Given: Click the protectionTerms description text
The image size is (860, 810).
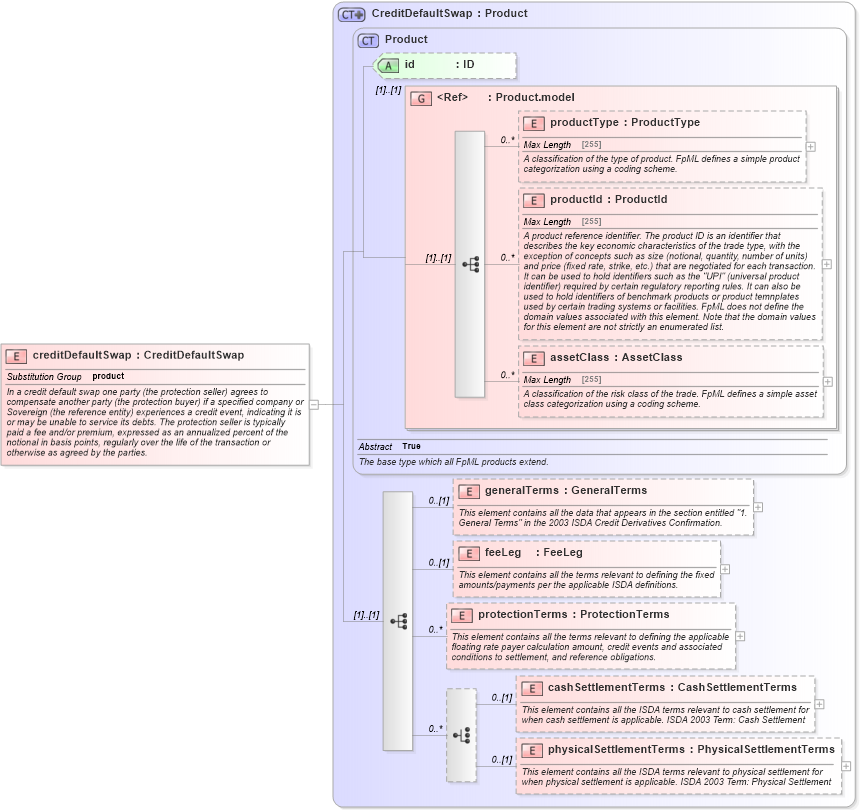Looking at the screenshot, I should (591, 647).
